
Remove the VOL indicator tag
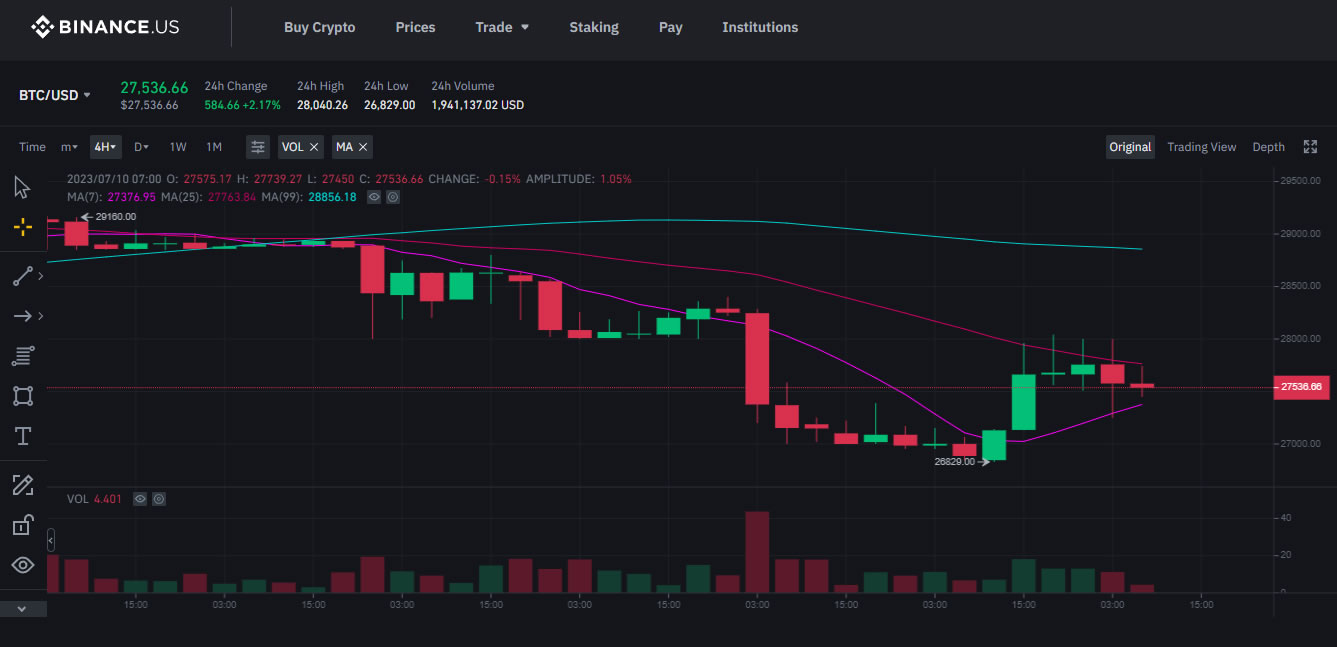[314, 147]
